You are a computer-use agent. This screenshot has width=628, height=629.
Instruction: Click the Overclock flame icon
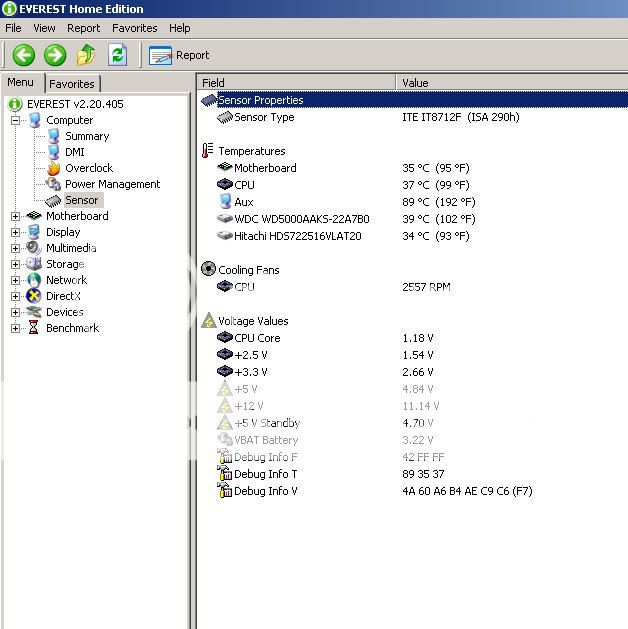(x=53, y=168)
